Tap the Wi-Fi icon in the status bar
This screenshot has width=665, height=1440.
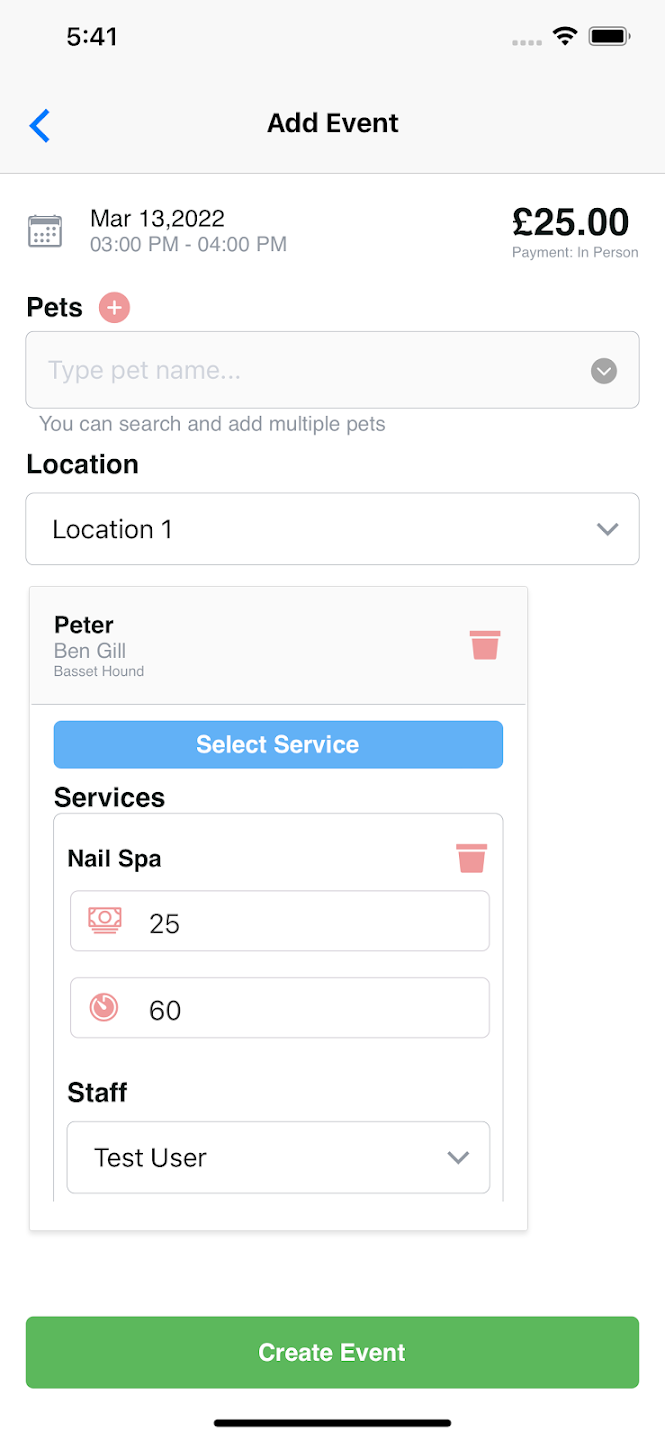(x=564, y=35)
